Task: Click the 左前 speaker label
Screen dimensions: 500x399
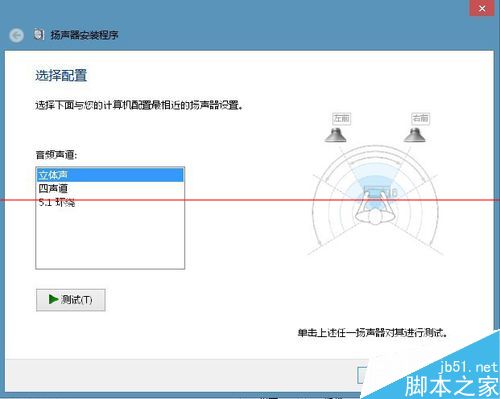Action: tap(341, 118)
